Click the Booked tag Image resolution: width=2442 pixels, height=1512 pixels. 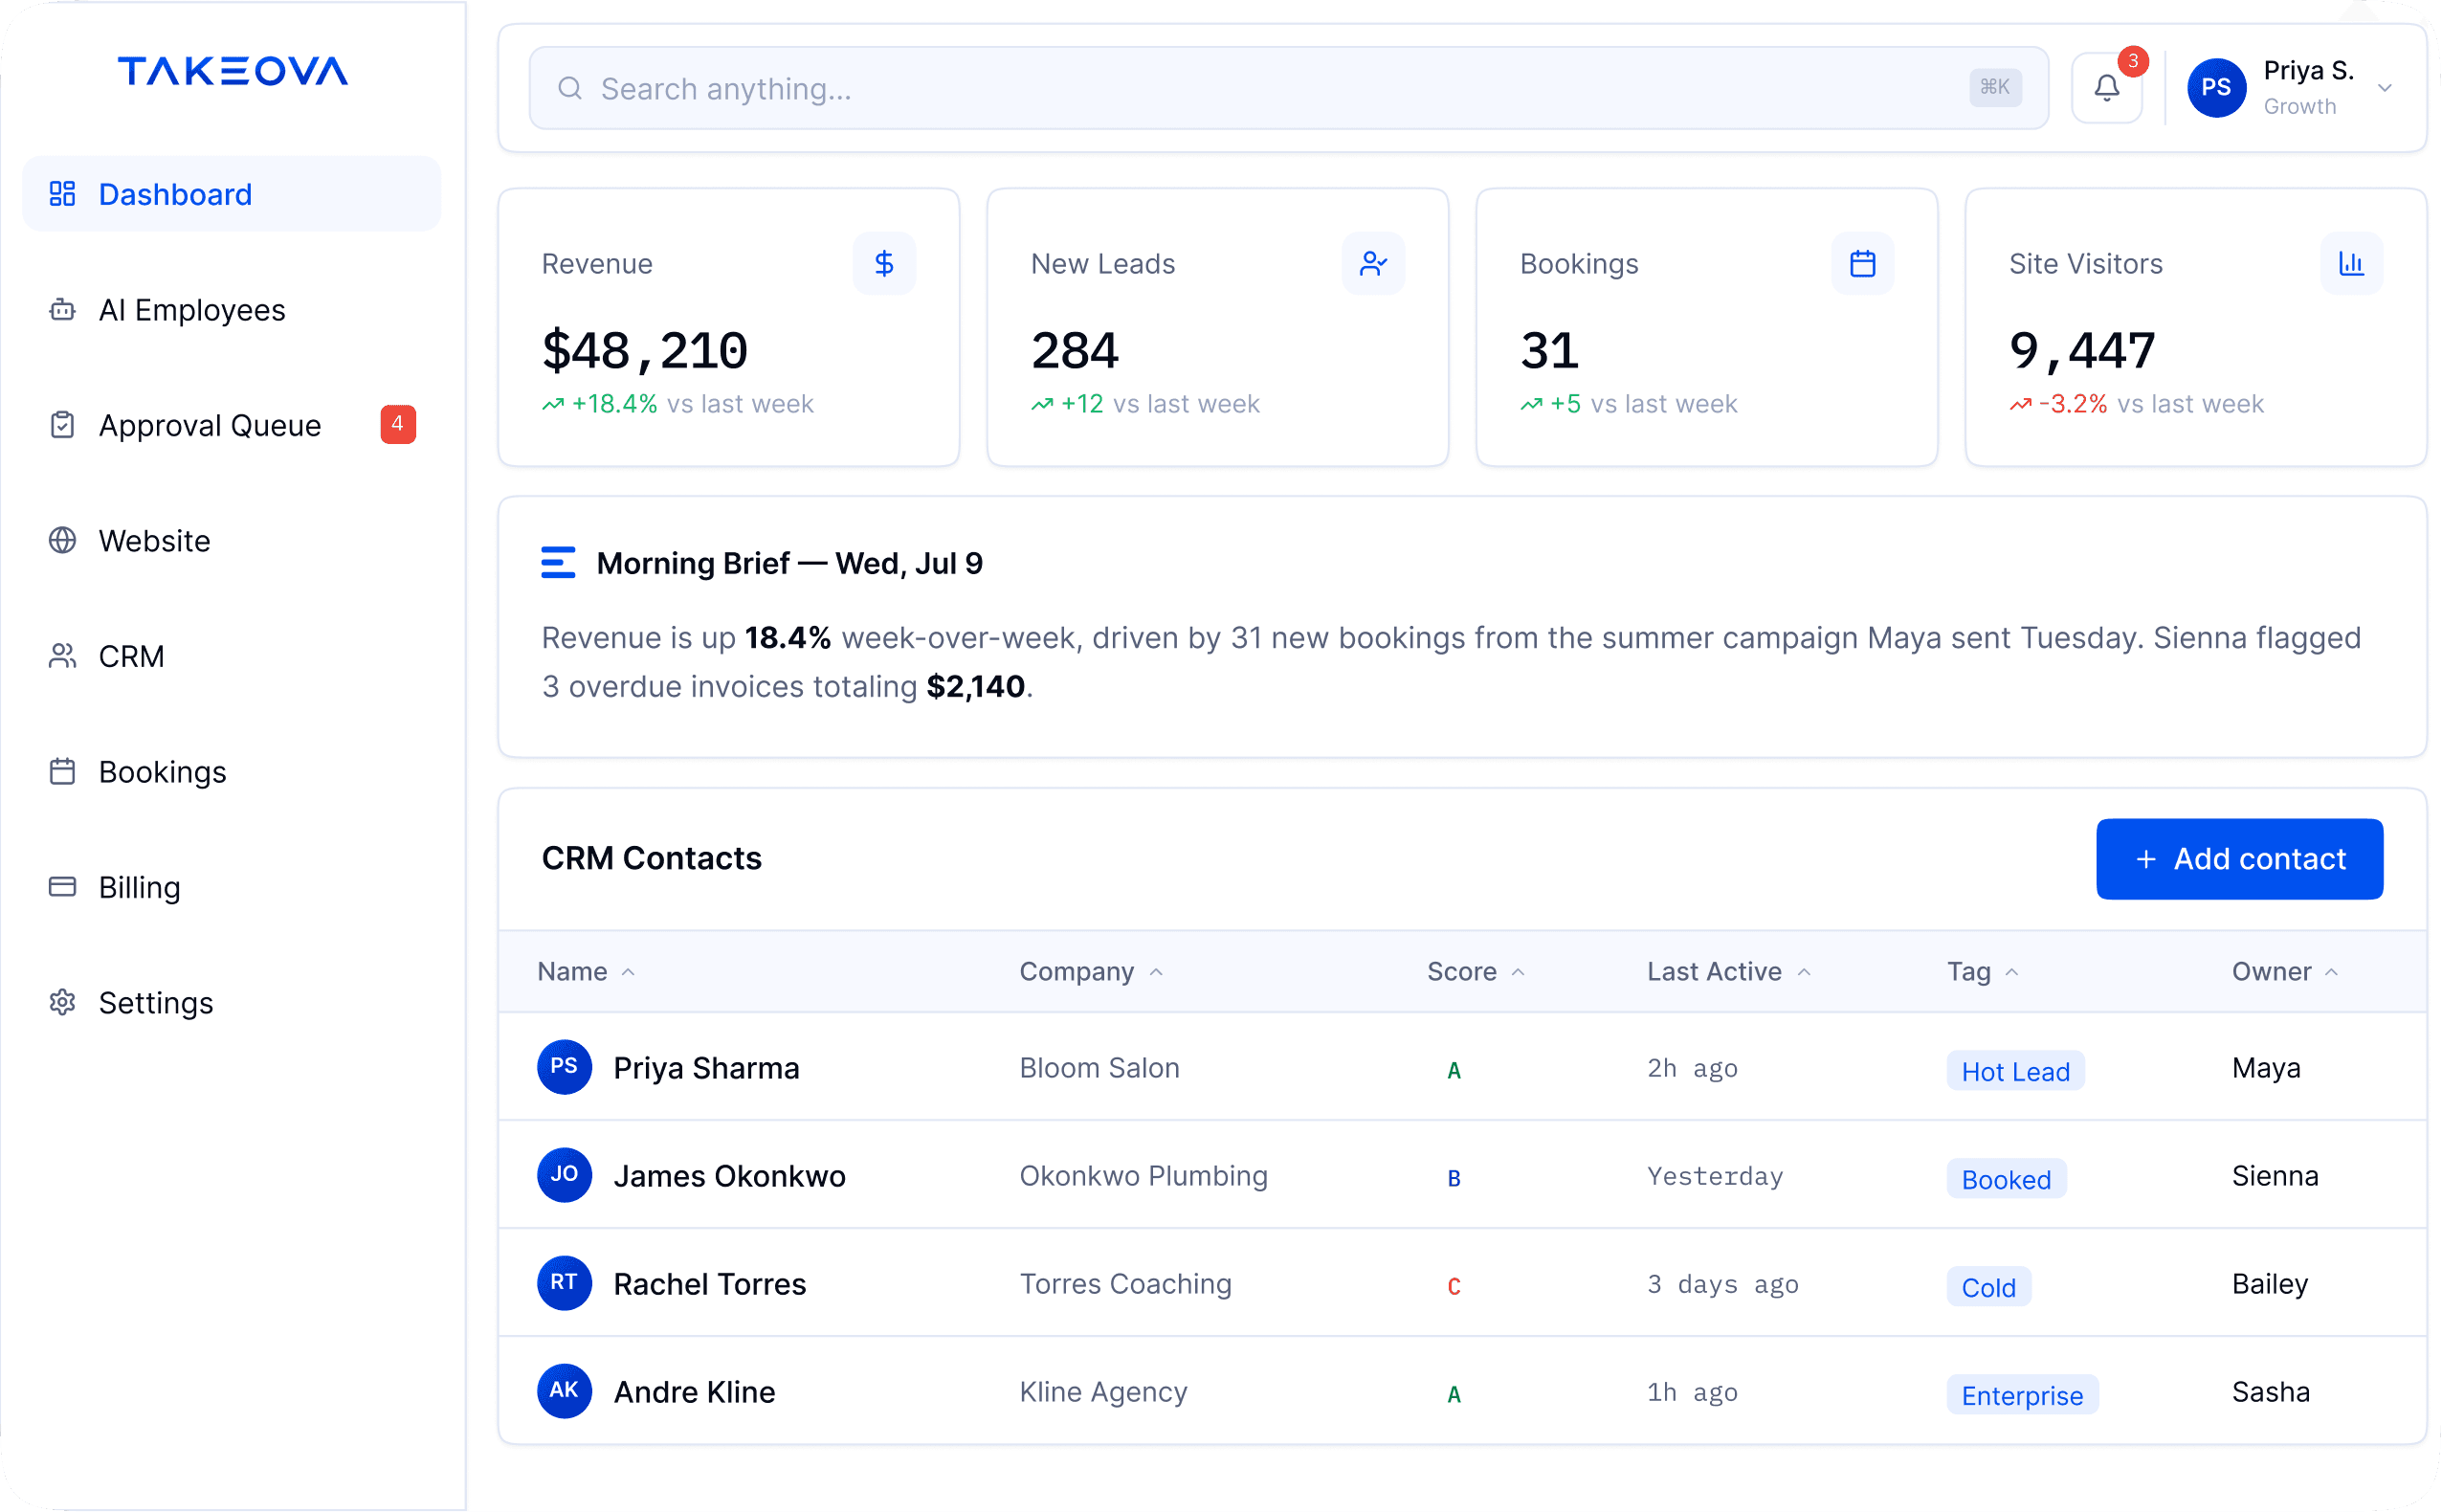2006,1179
